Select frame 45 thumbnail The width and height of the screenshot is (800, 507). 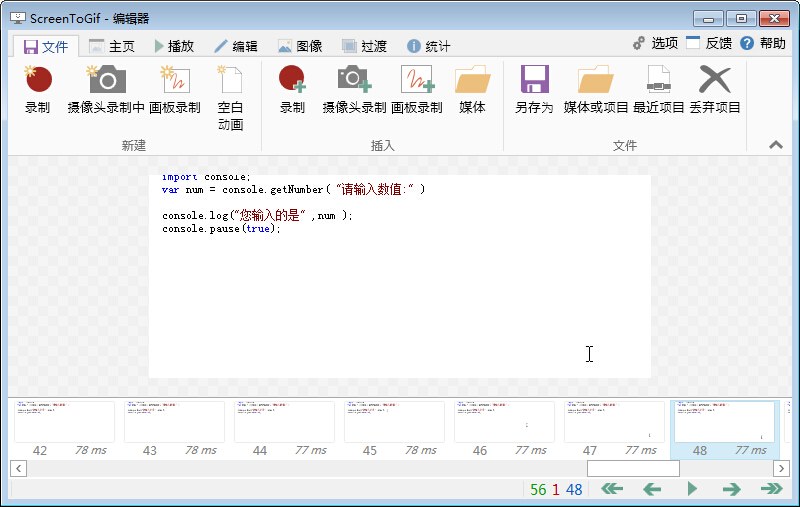click(394, 429)
